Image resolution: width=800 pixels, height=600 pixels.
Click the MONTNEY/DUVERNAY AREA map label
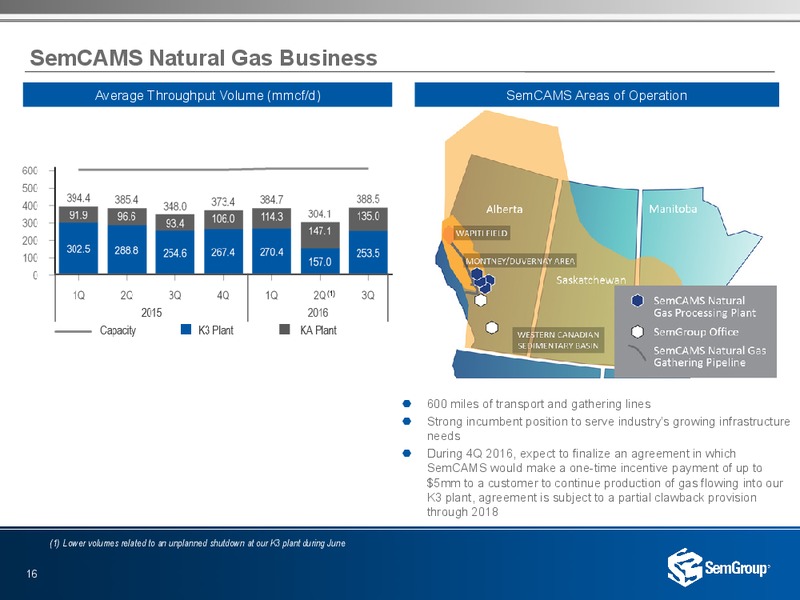[x=520, y=261]
